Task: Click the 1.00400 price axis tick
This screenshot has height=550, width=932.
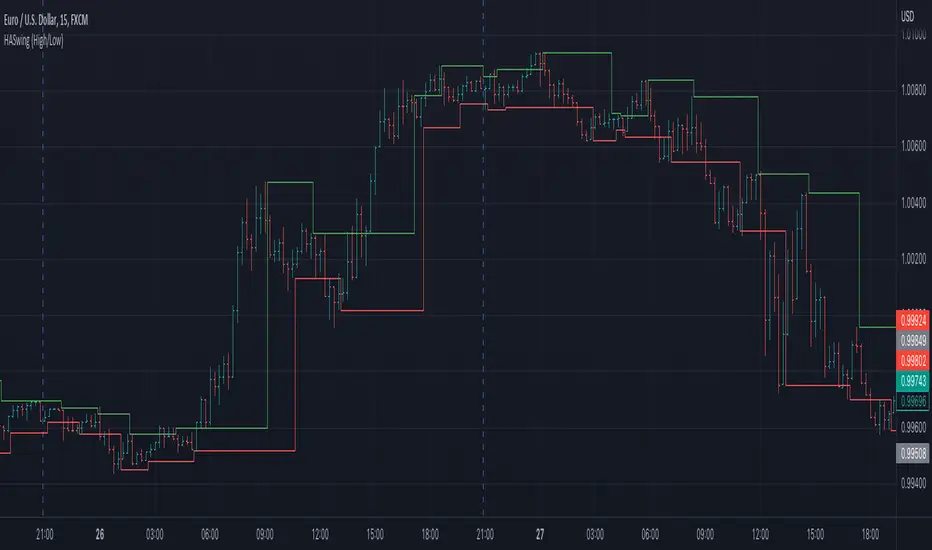Action: point(912,203)
